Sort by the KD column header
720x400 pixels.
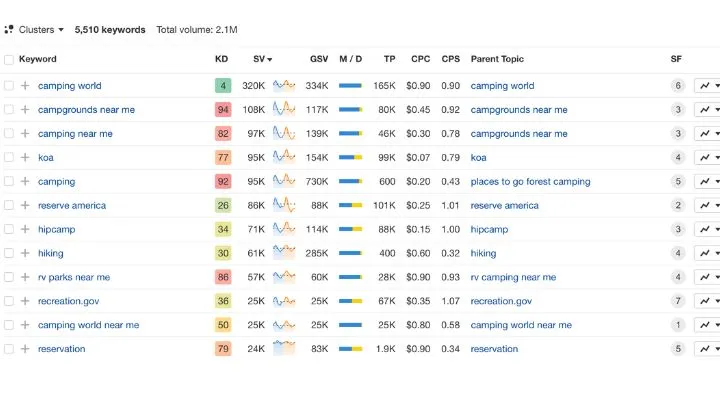pos(221,59)
